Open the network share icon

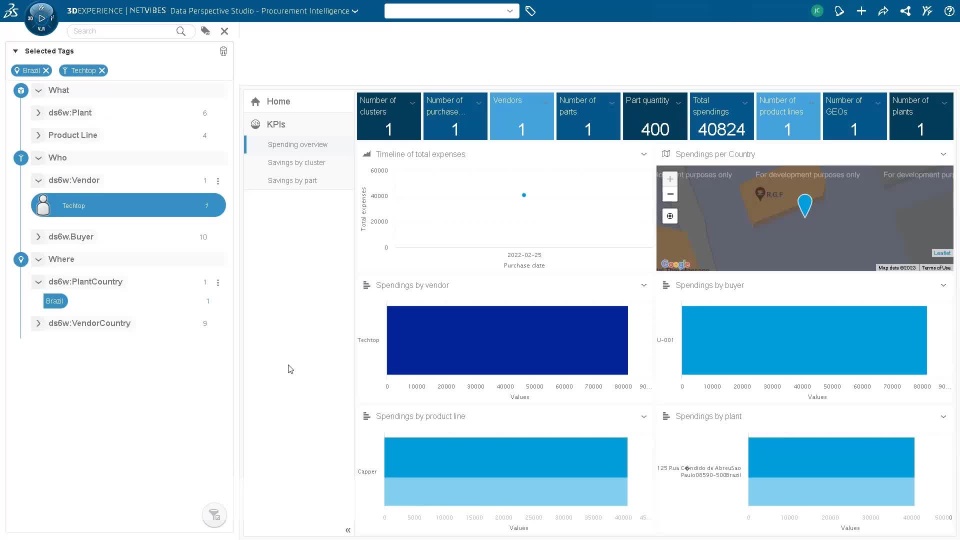(x=905, y=11)
